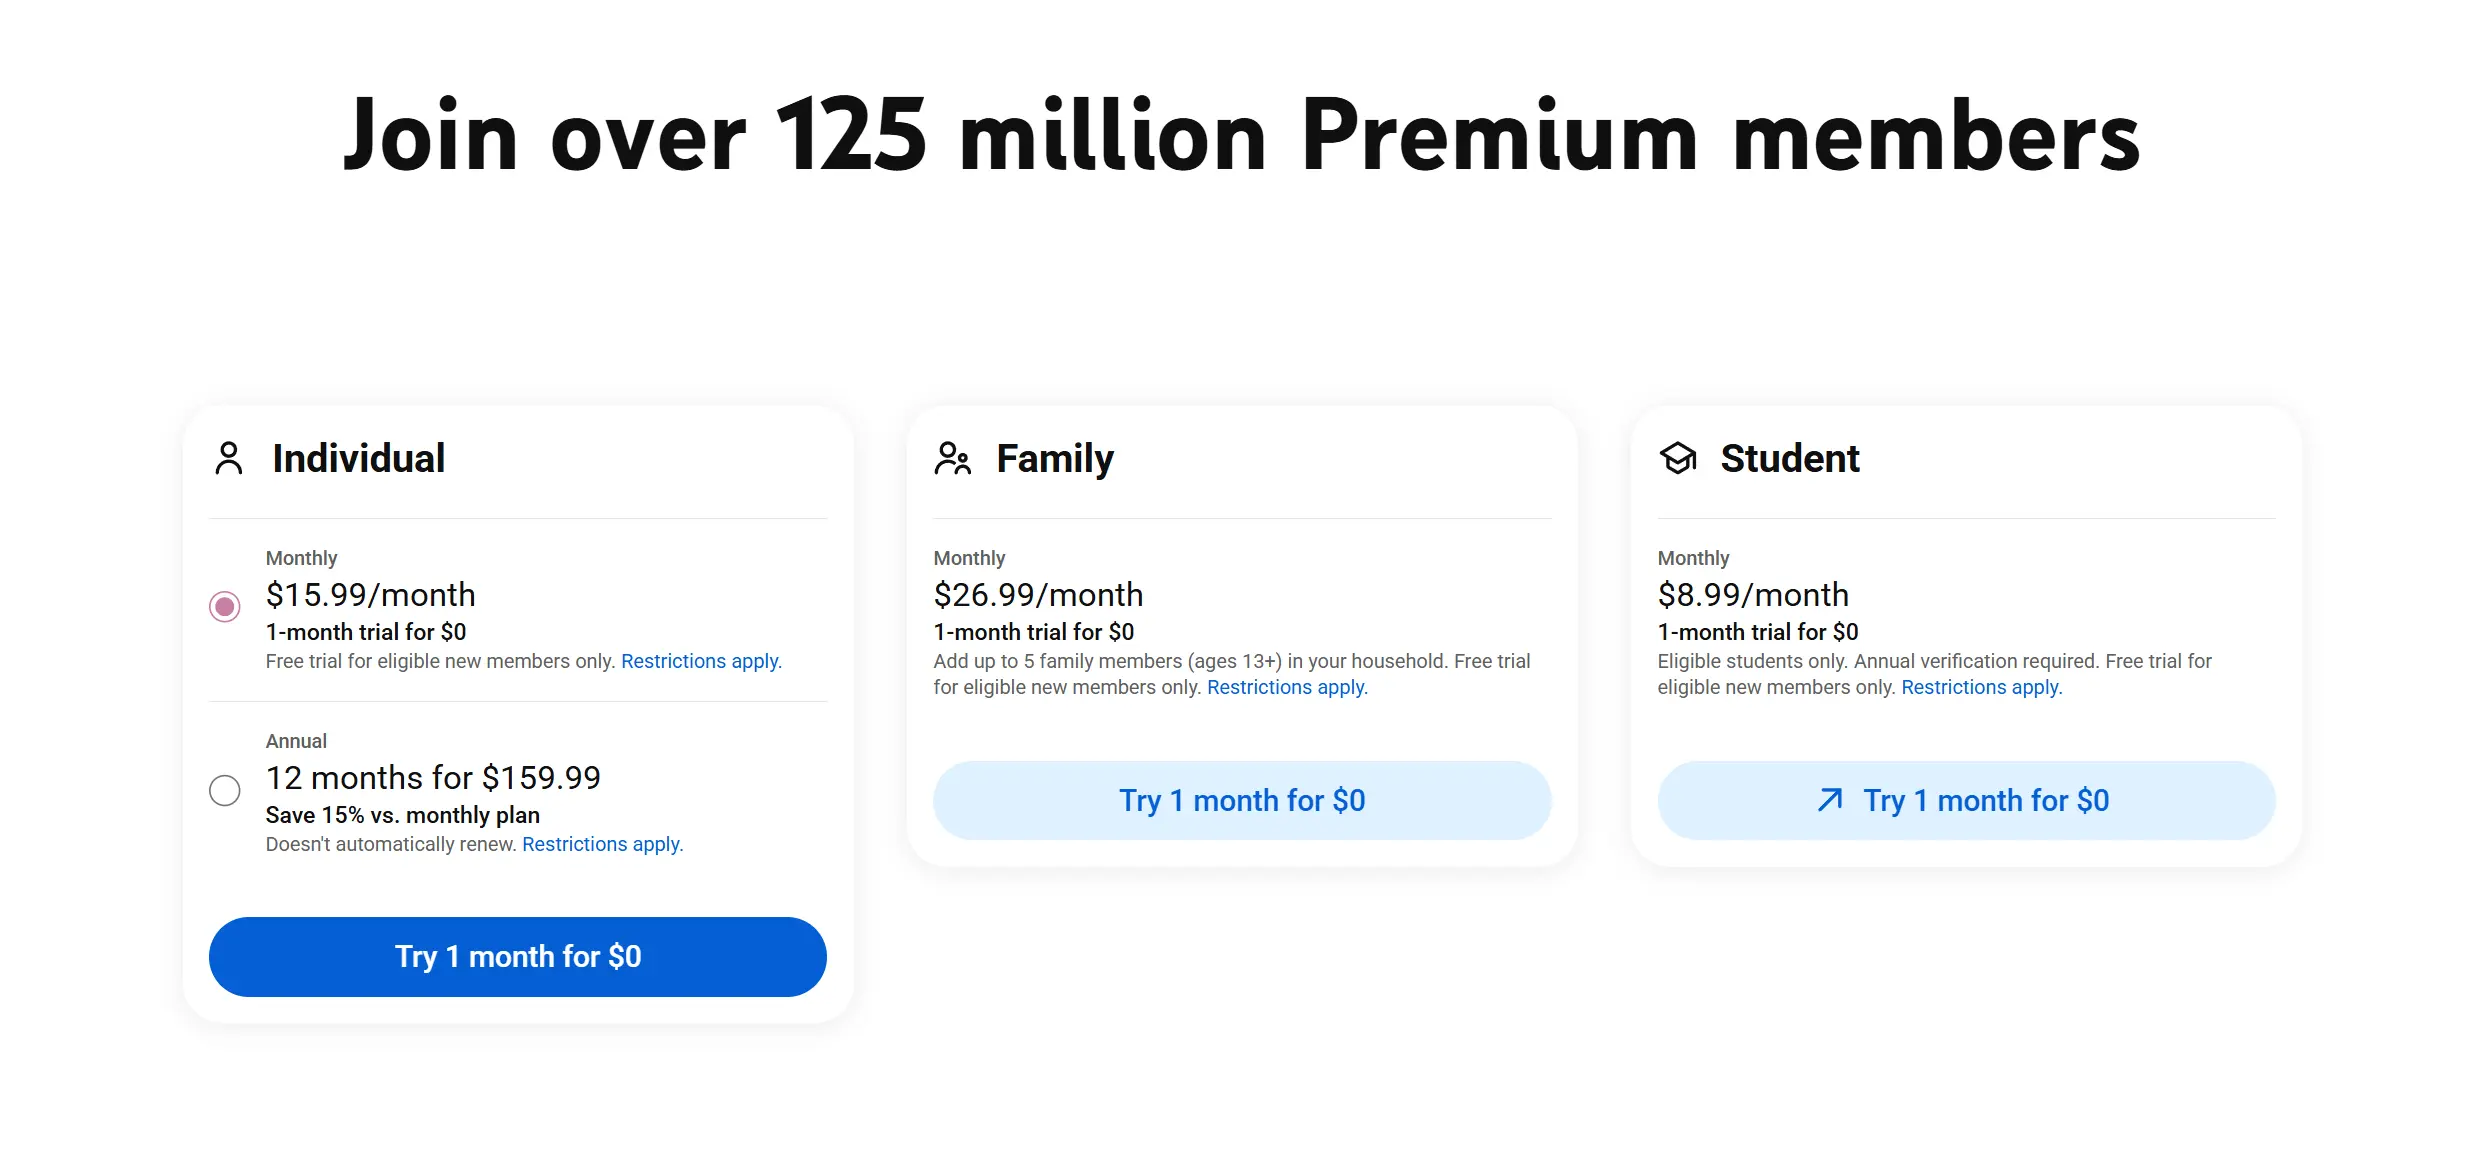The width and height of the screenshot is (2481, 1167).
Task: Open Restrictions apply link under Student plan
Action: [1981, 687]
